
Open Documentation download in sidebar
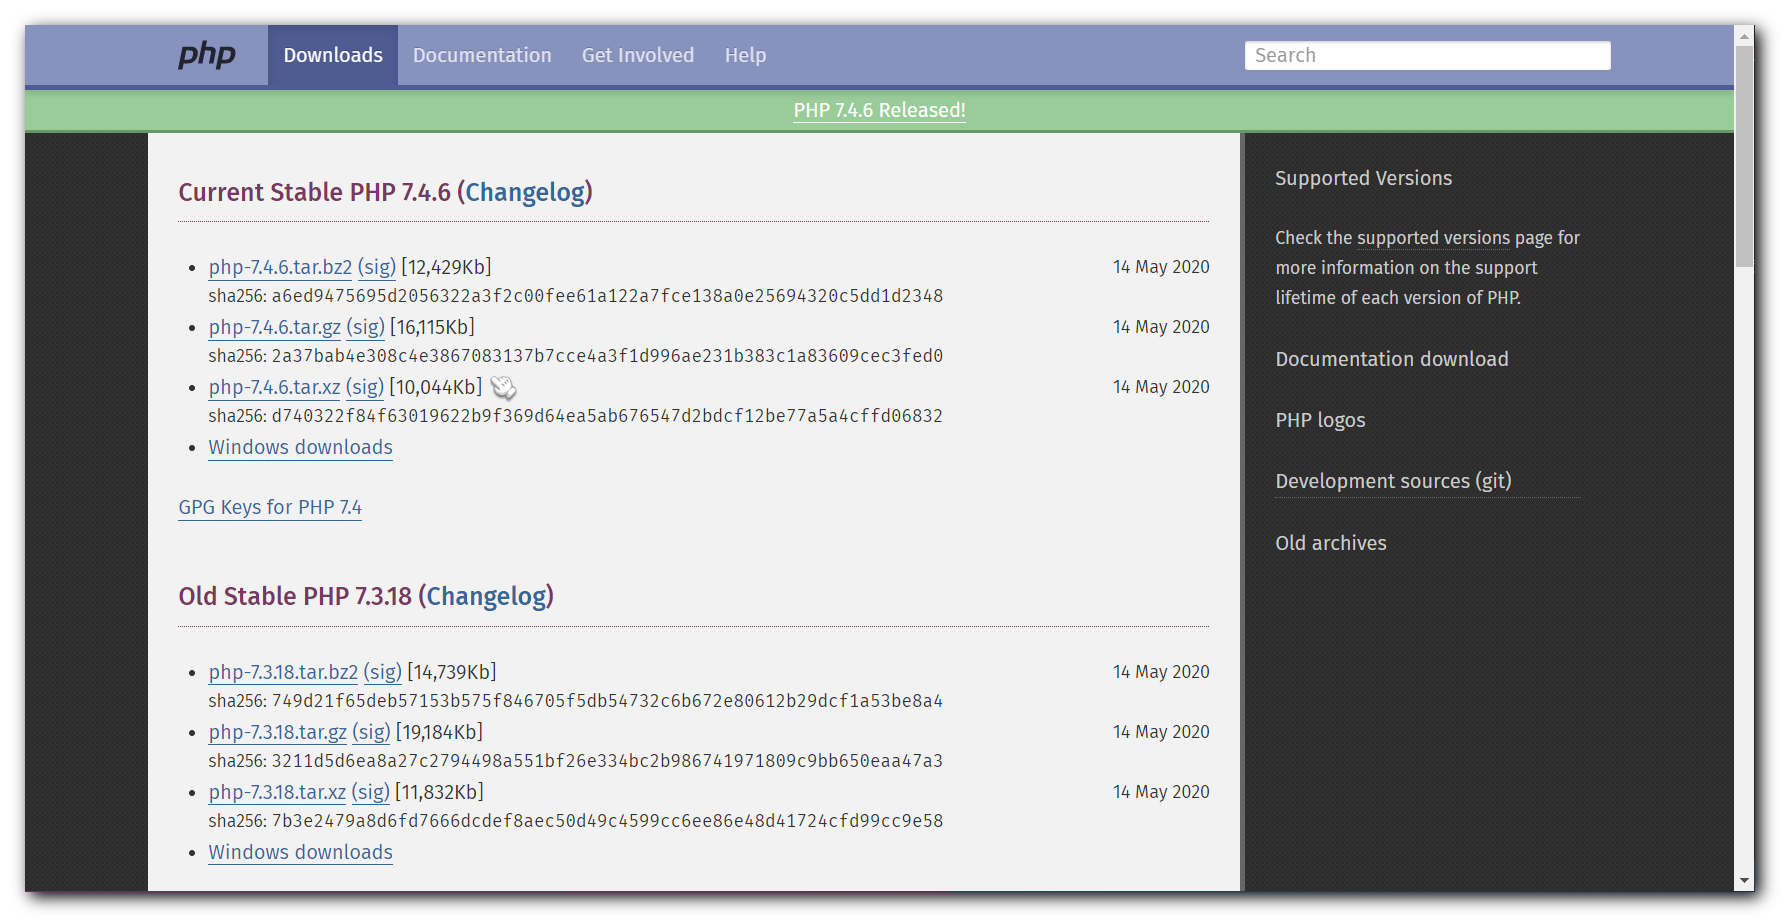tap(1391, 359)
